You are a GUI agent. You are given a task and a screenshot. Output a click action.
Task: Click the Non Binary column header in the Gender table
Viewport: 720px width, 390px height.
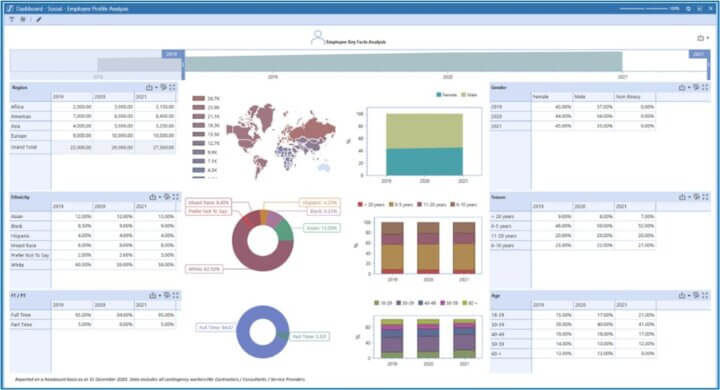coord(635,97)
